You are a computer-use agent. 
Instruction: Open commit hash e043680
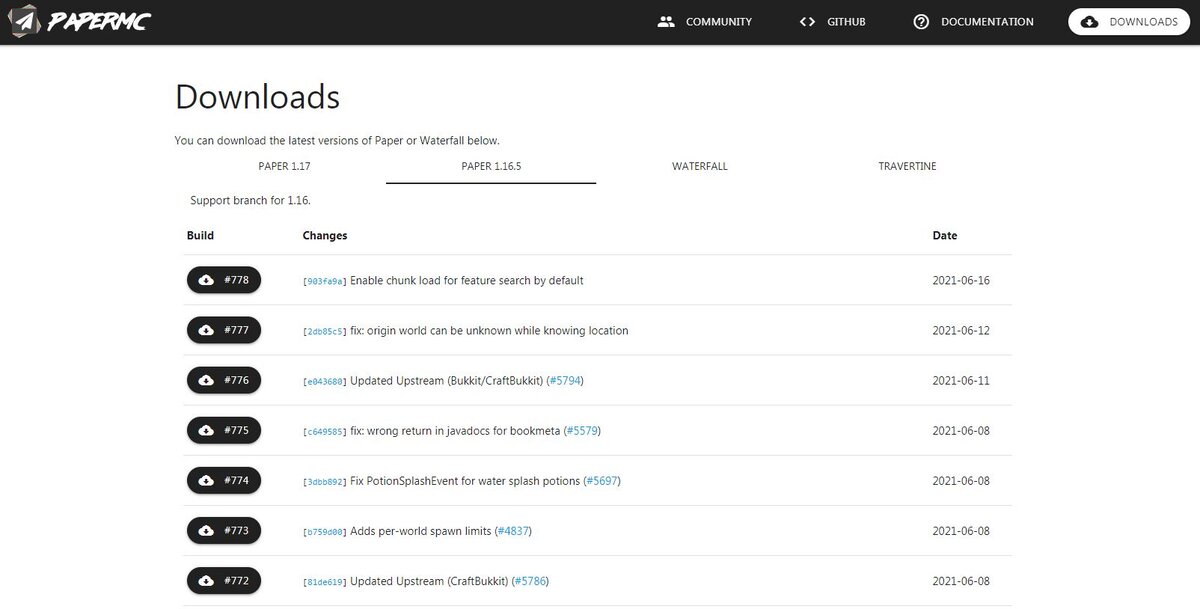pos(325,381)
